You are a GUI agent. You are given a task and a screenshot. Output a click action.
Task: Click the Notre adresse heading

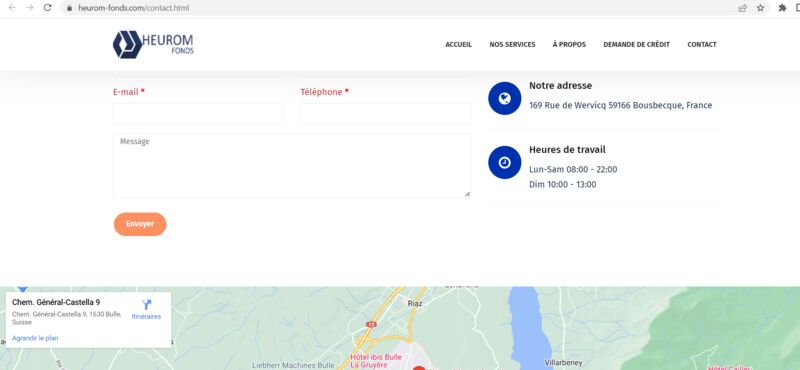click(x=560, y=86)
